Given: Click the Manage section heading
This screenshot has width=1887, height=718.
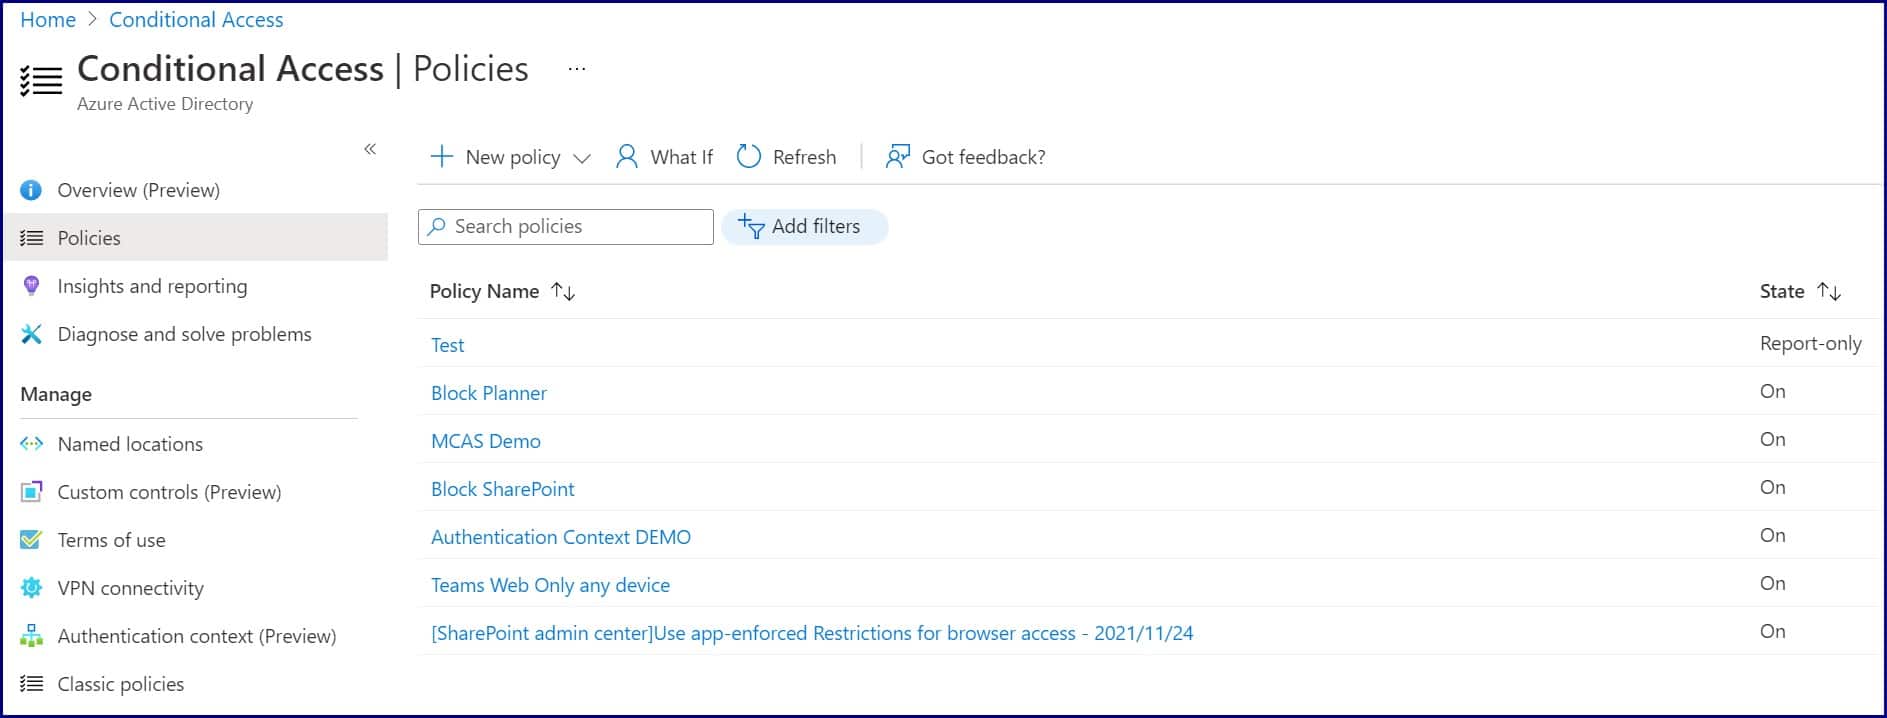Looking at the screenshot, I should (56, 394).
